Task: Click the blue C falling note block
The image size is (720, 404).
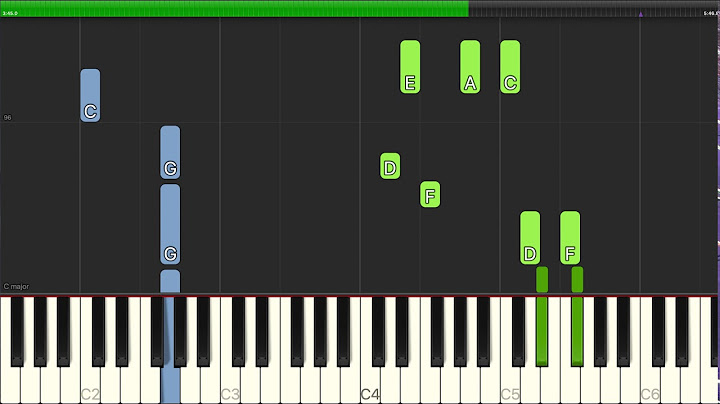Action: (90, 95)
